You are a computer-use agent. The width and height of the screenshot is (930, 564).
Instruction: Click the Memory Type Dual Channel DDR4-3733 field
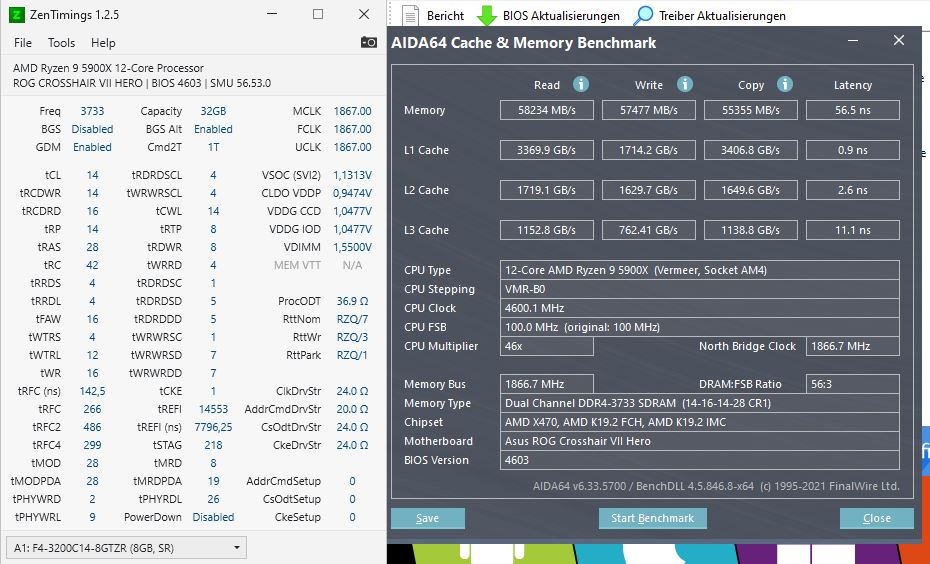[700, 403]
